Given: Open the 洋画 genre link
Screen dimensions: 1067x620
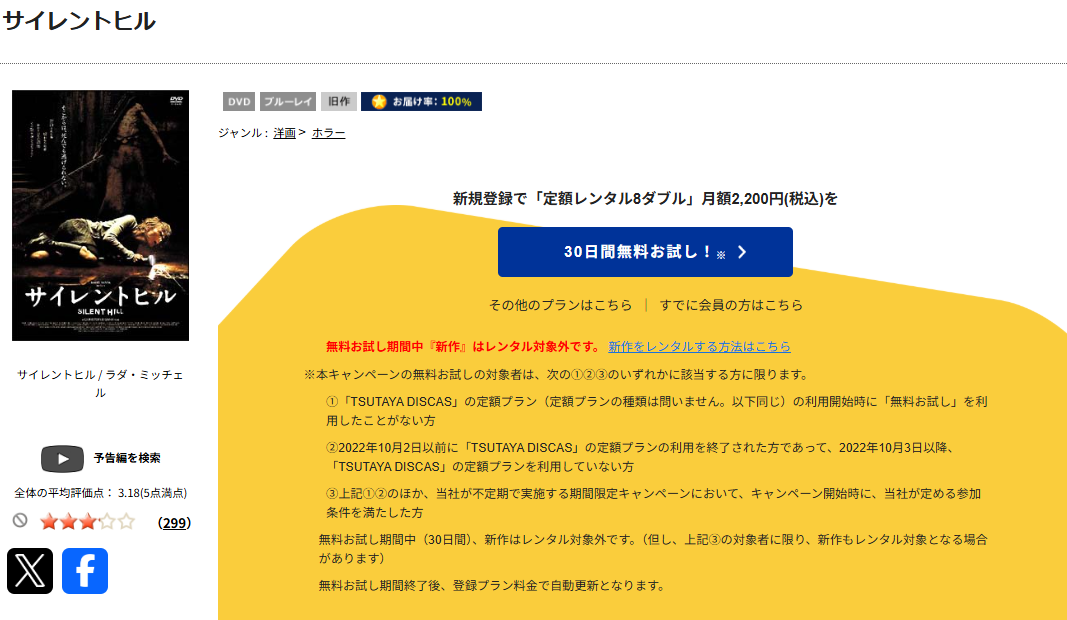Looking at the screenshot, I should [x=284, y=133].
